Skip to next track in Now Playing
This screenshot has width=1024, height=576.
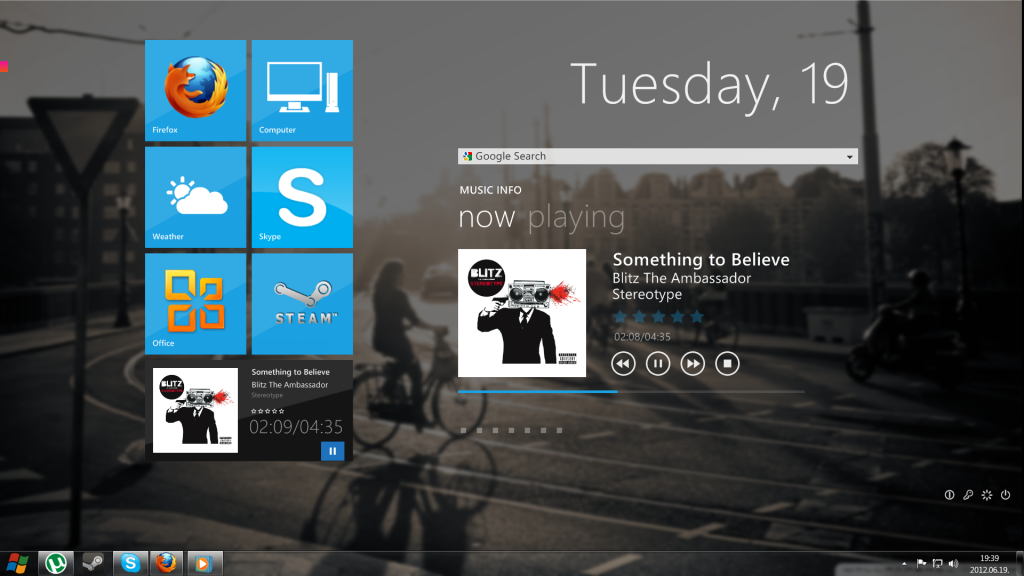(692, 364)
